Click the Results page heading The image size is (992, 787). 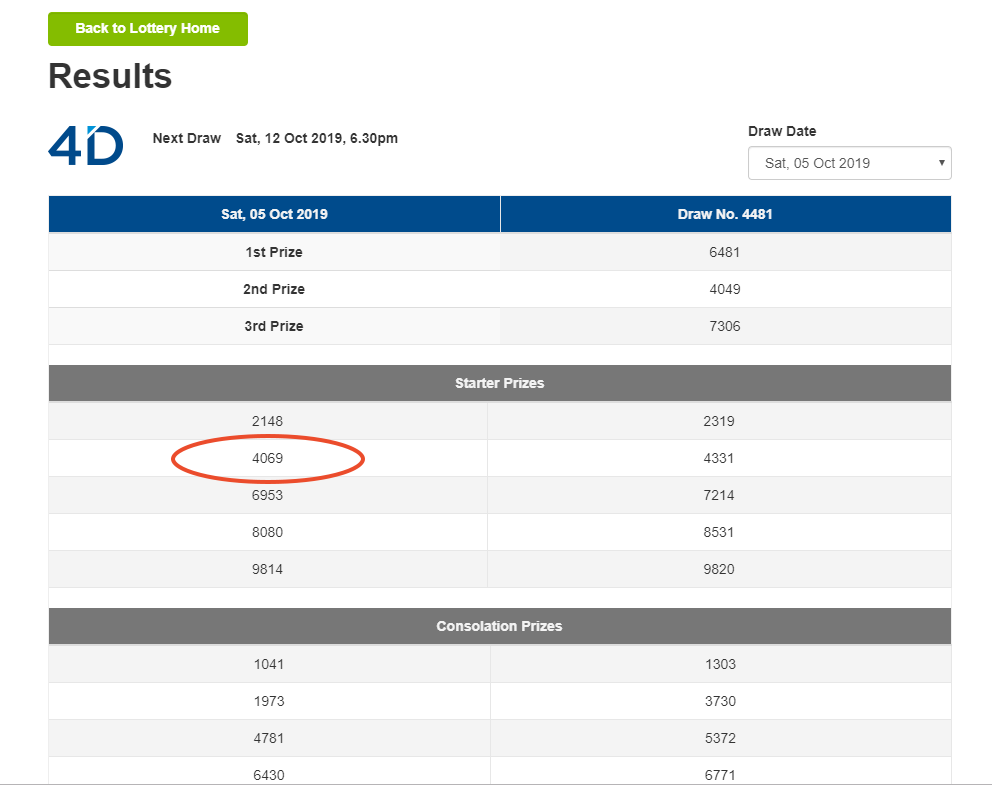tap(110, 77)
